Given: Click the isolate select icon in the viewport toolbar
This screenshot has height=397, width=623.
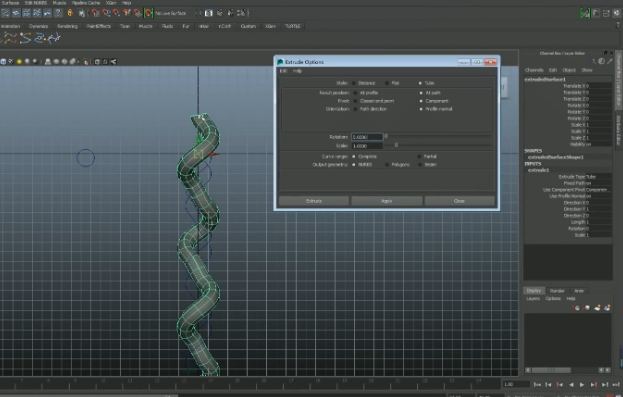Looking at the screenshot, I should (x=85, y=62).
